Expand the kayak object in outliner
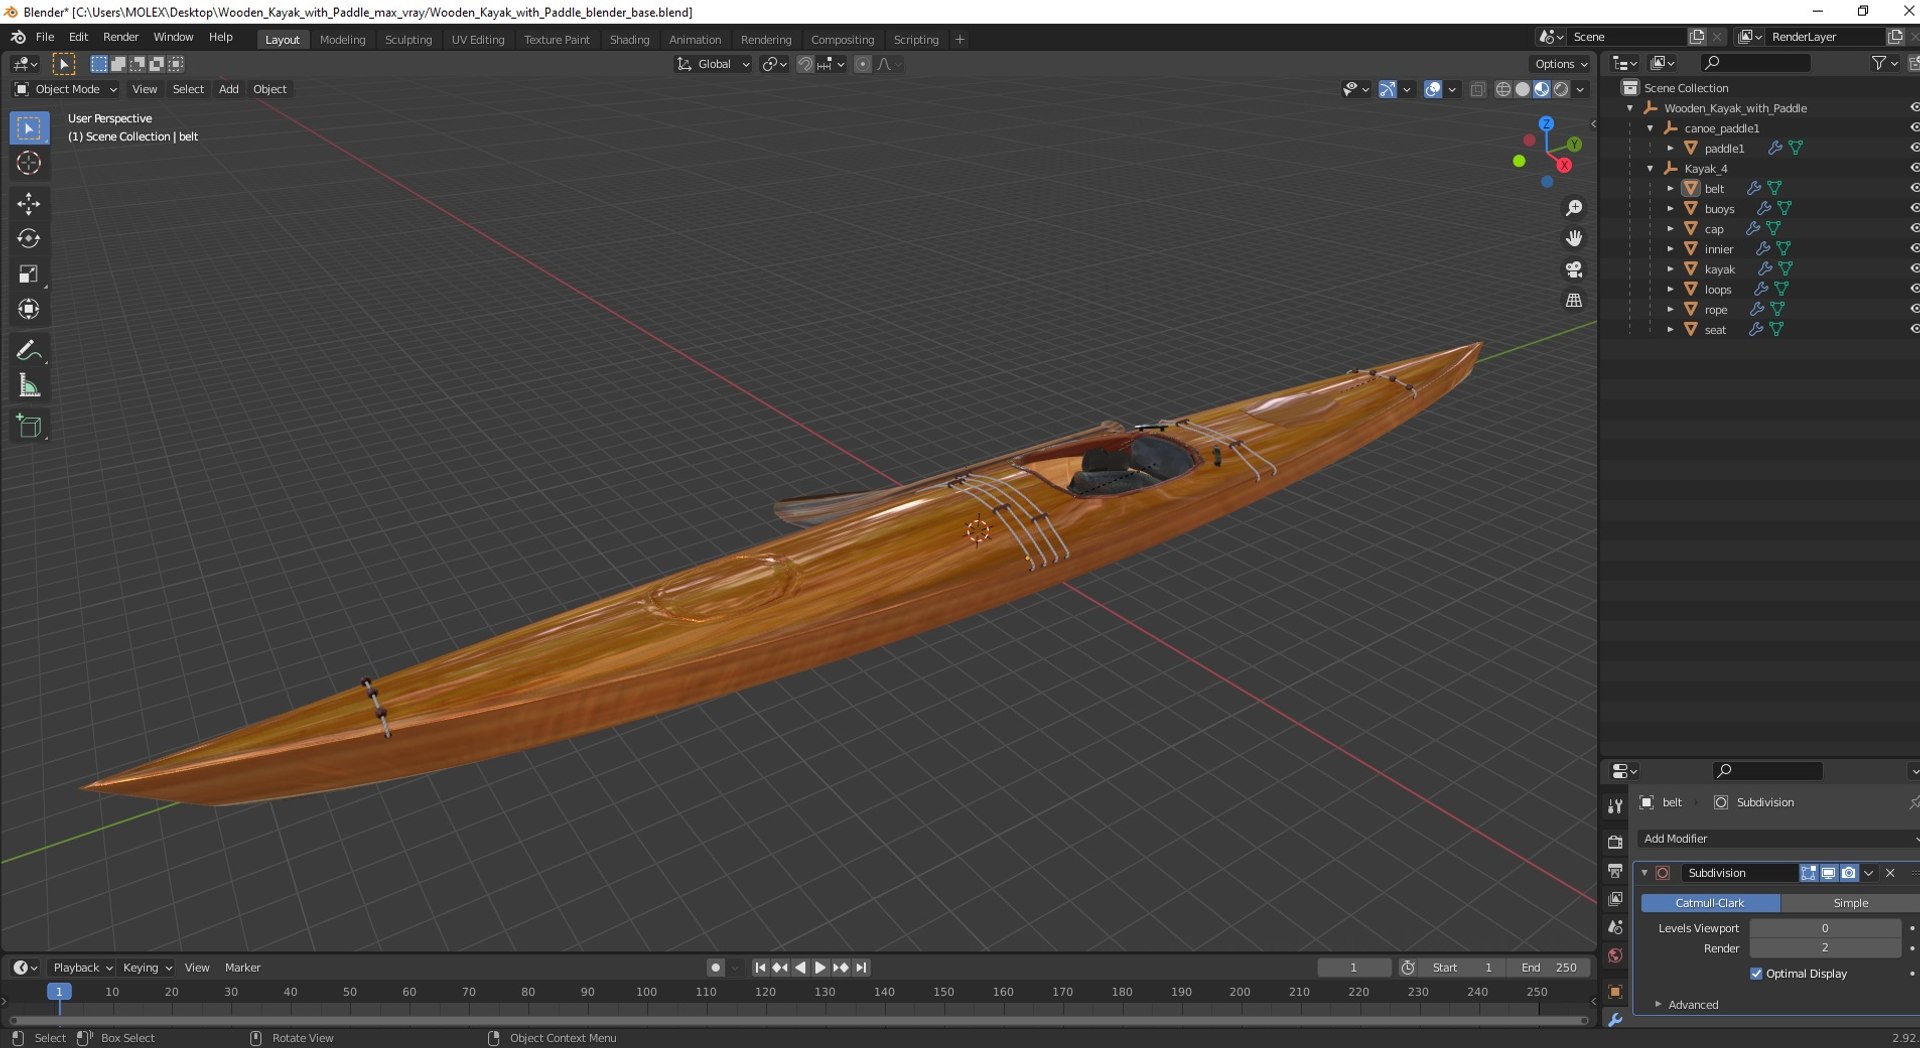This screenshot has width=1920, height=1048. click(x=1670, y=269)
